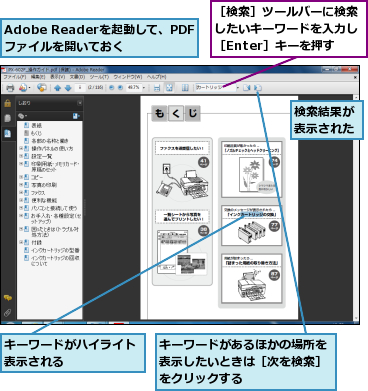
Task: Open the ファイル(F) menu
Action: click(x=15, y=77)
